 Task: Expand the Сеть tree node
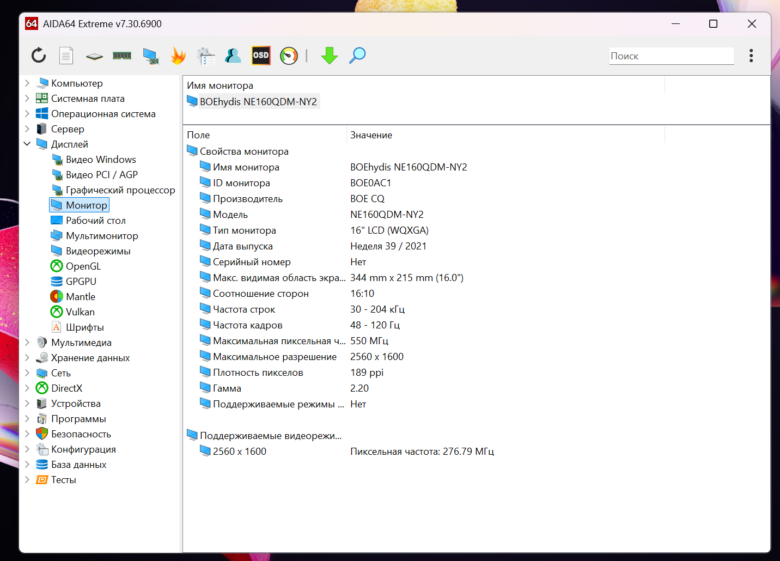[x=27, y=373]
